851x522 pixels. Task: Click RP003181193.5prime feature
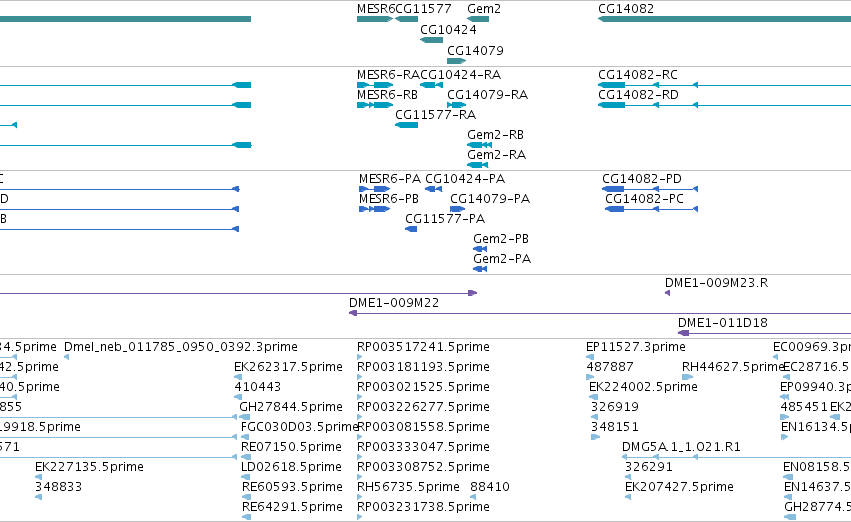click(423, 367)
